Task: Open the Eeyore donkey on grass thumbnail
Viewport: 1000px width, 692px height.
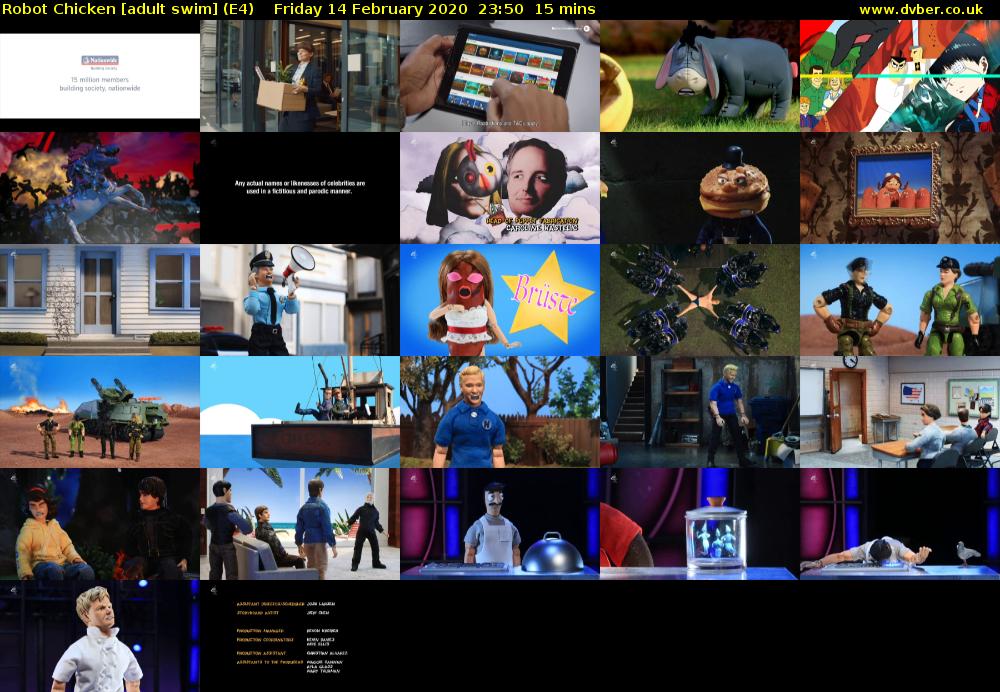Action: point(700,76)
